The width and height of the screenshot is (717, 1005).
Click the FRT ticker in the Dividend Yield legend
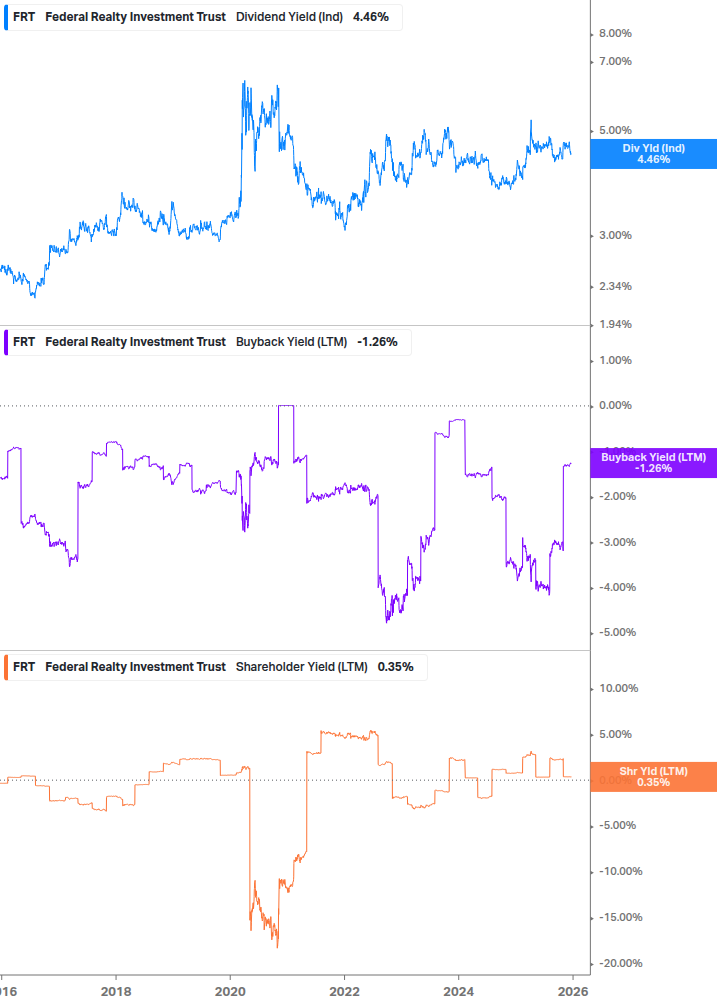click(24, 17)
